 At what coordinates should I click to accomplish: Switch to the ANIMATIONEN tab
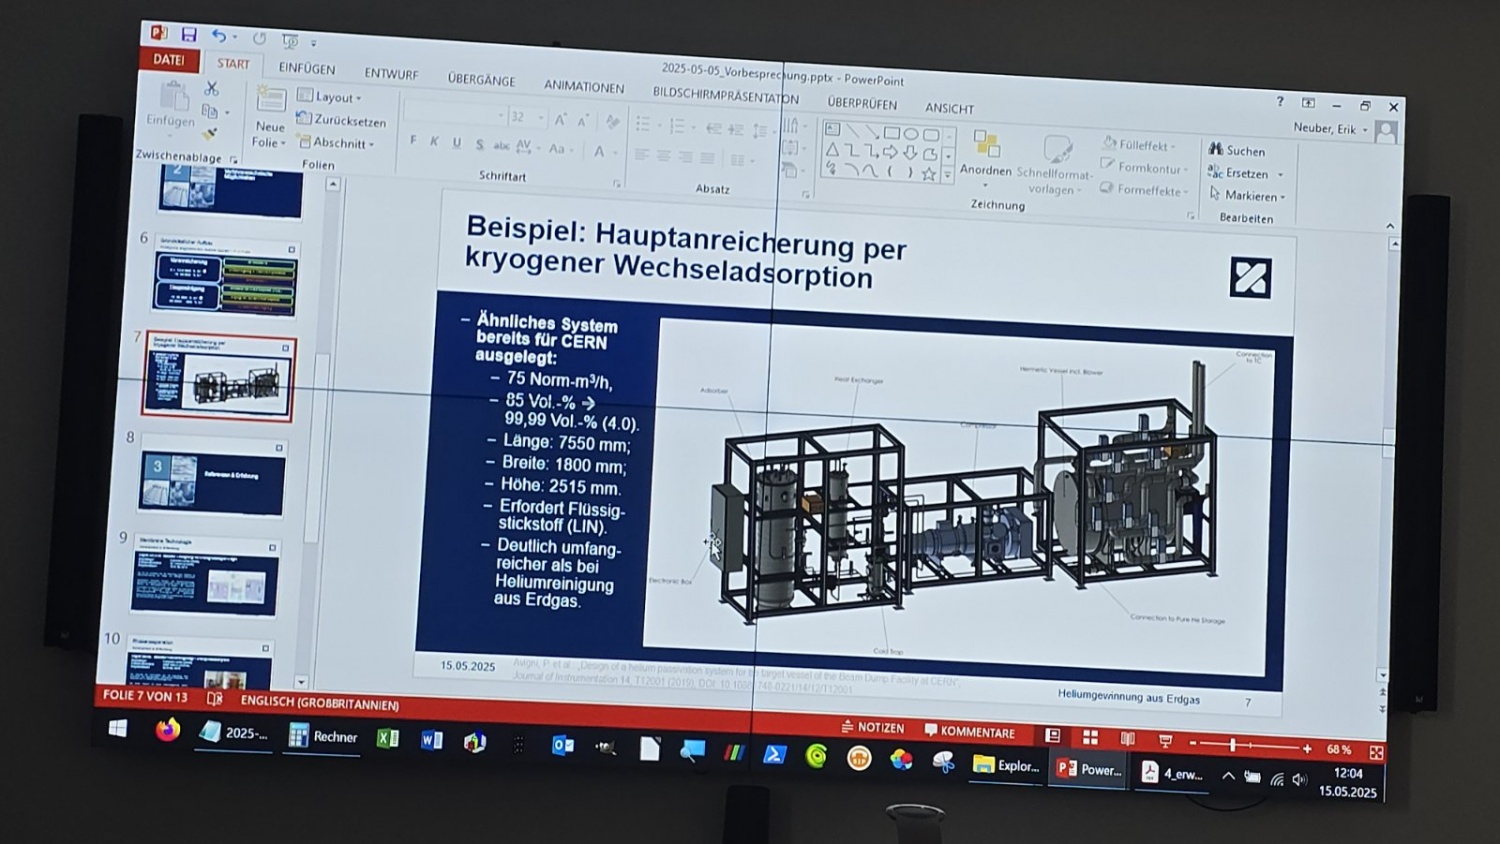click(x=584, y=87)
